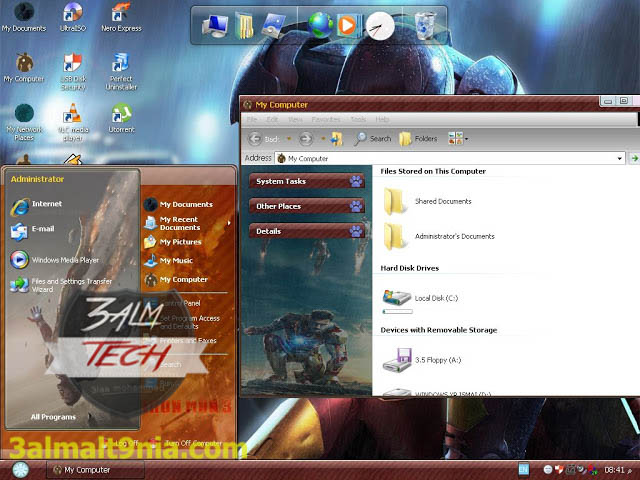The width and height of the screenshot is (640, 480).
Task: Open All Programs list
Action: coord(53,417)
